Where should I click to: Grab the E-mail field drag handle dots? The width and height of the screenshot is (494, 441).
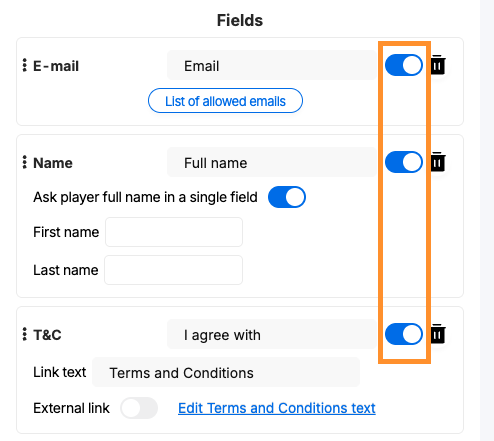tap(24, 65)
